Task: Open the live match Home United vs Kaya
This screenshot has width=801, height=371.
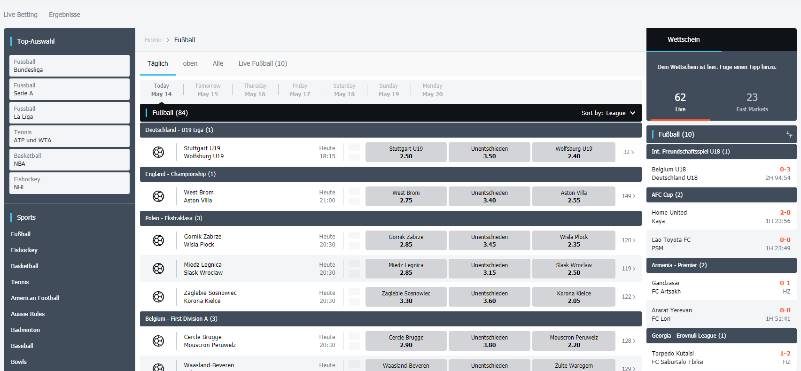Action: (x=721, y=217)
